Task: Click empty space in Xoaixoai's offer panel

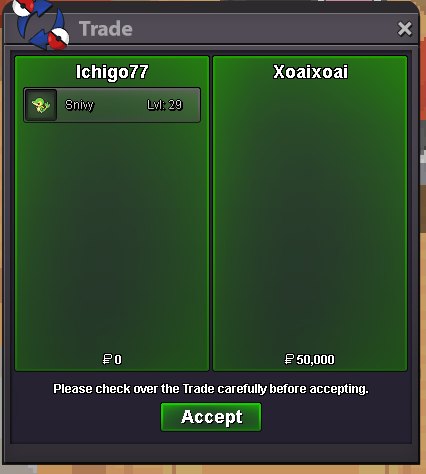Action: tap(310, 217)
